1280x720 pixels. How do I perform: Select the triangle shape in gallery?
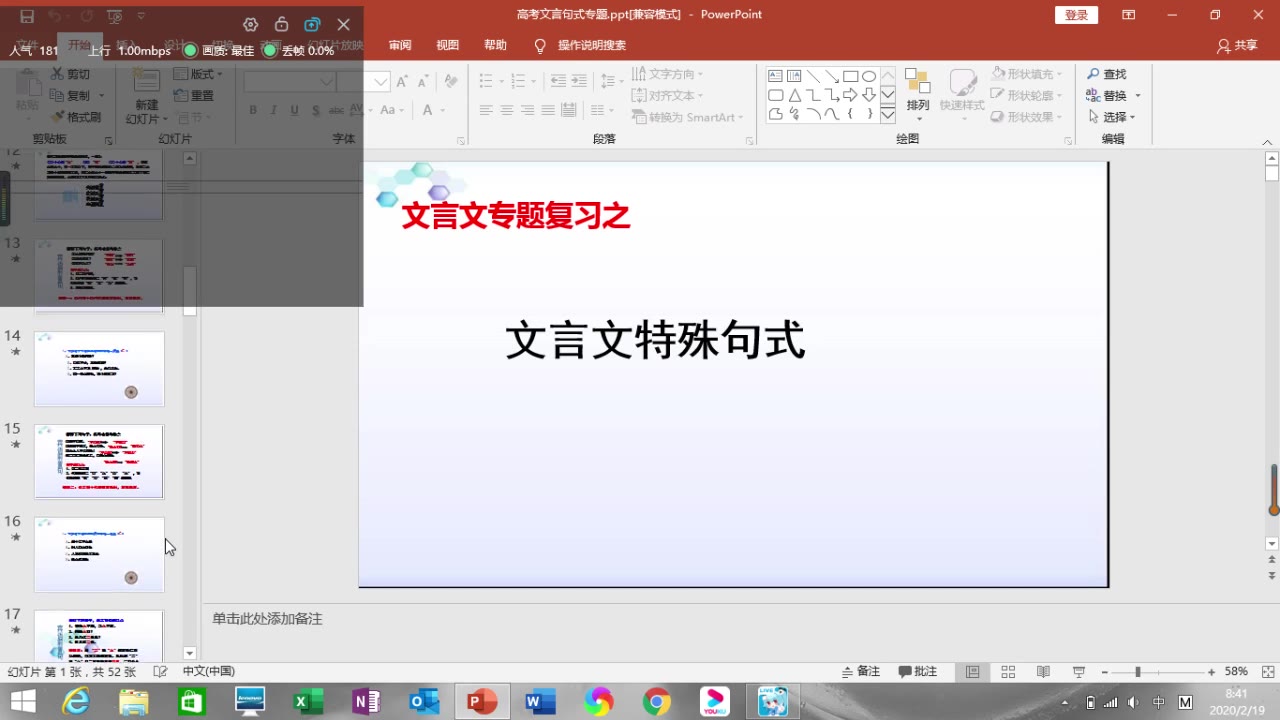click(794, 95)
